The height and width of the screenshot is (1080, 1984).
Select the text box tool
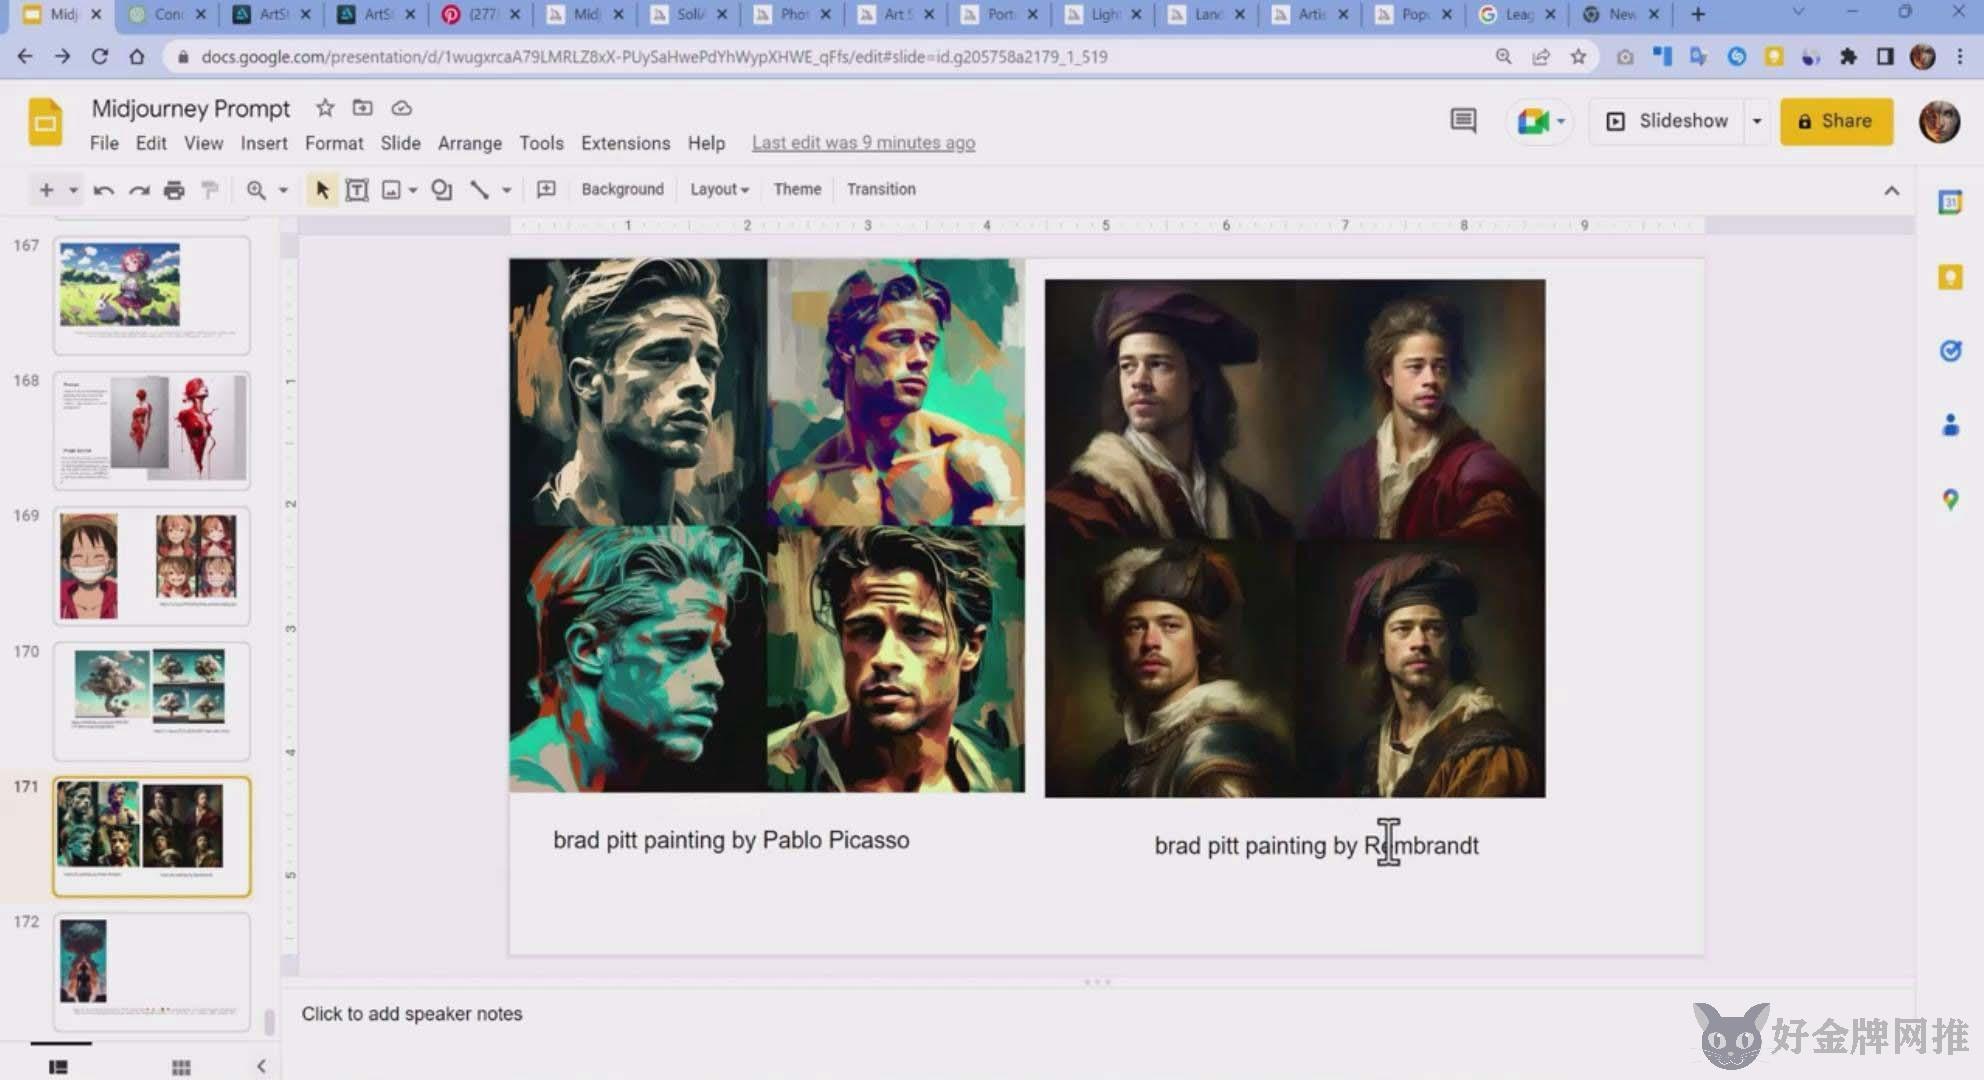tap(357, 189)
